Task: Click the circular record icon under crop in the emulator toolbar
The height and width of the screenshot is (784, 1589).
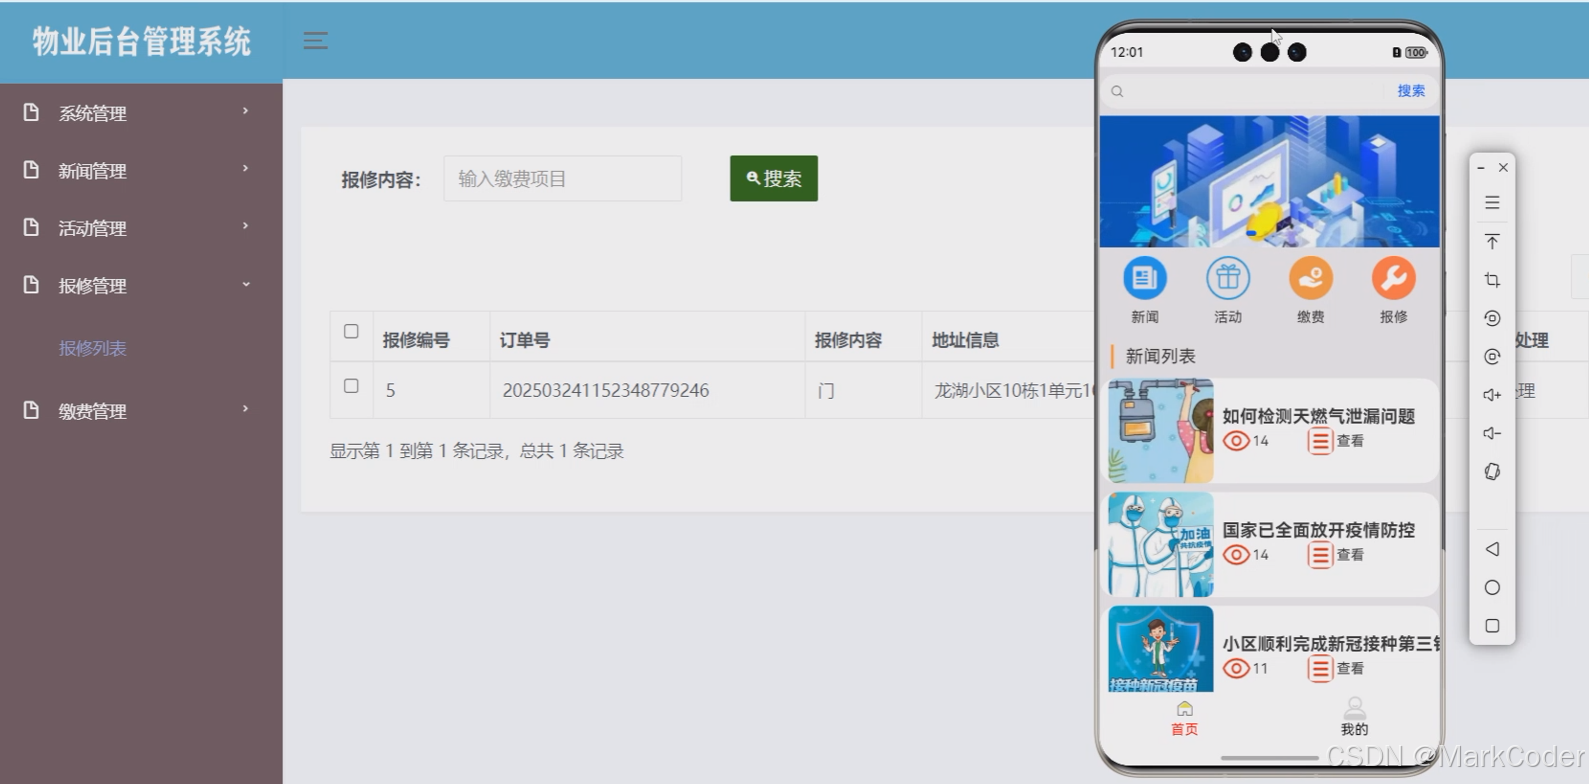Action: tap(1492, 318)
